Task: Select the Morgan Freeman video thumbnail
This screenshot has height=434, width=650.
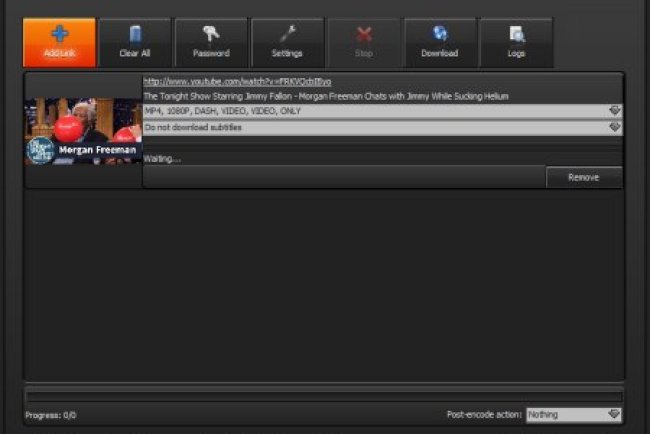Action: (x=83, y=130)
